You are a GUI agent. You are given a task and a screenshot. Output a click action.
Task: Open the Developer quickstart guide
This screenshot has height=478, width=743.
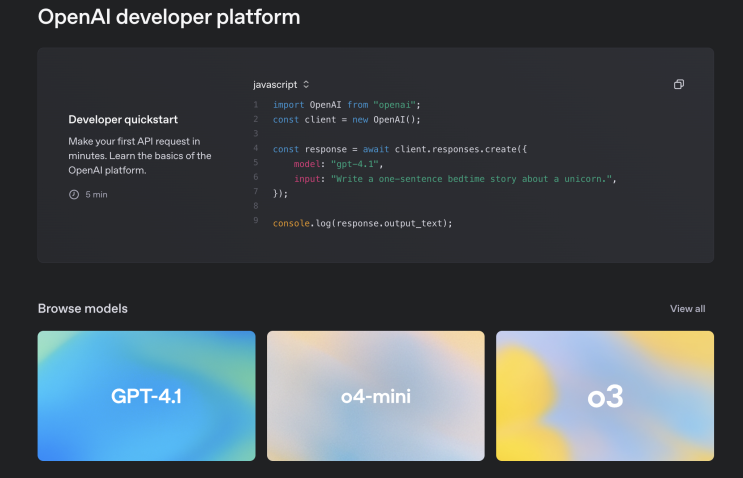pyautogui.click(x=123, y=120)
